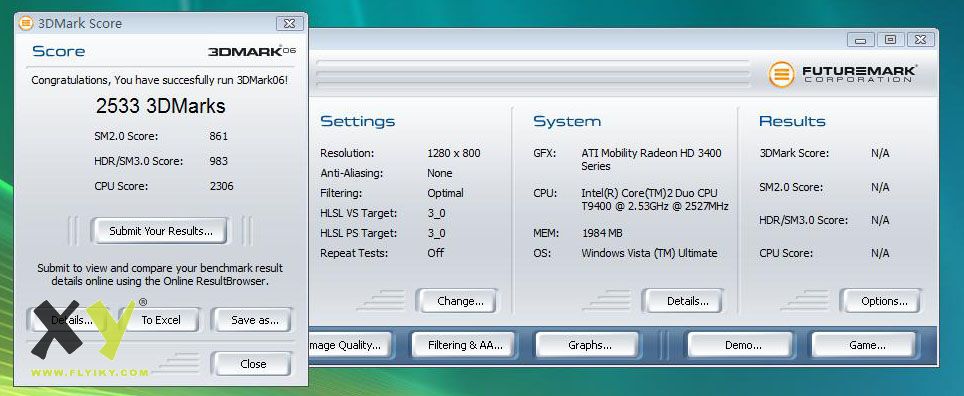Image resolution: width=964 pixels, height=396 pixels.
Task: Click the Results section heading
Action: (792, 121)
